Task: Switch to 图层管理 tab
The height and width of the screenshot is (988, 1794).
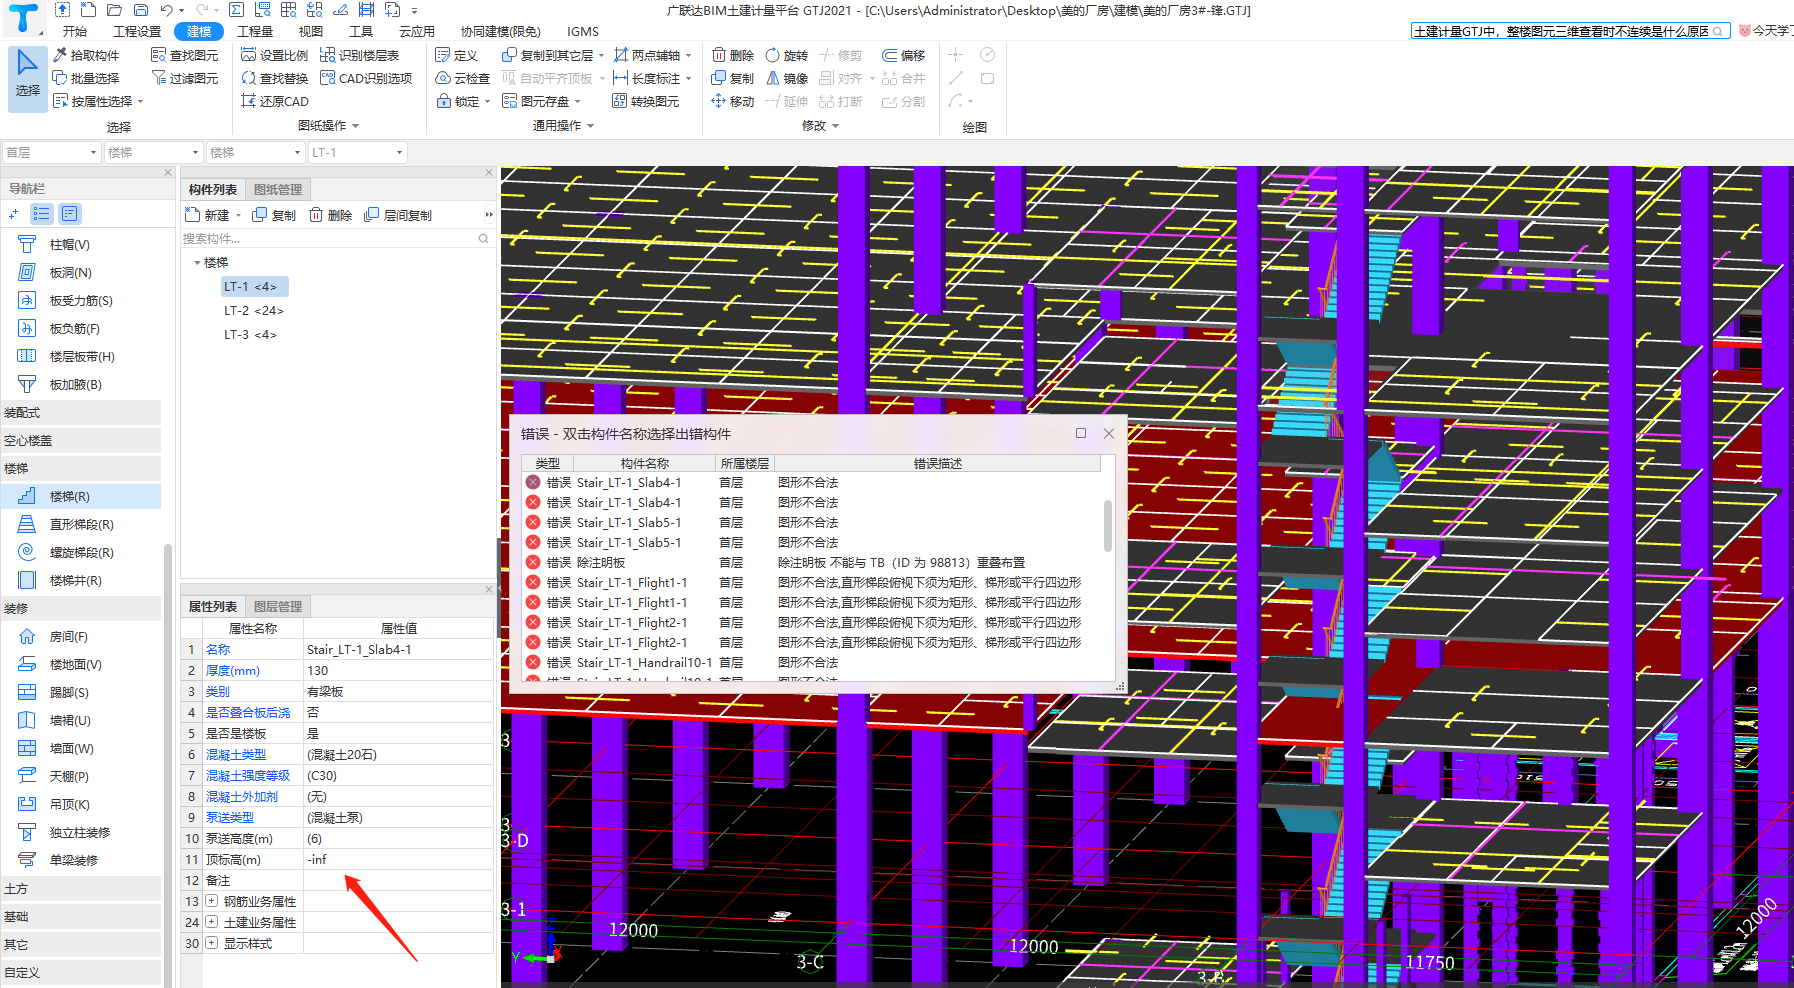Action: pos(278,606)
